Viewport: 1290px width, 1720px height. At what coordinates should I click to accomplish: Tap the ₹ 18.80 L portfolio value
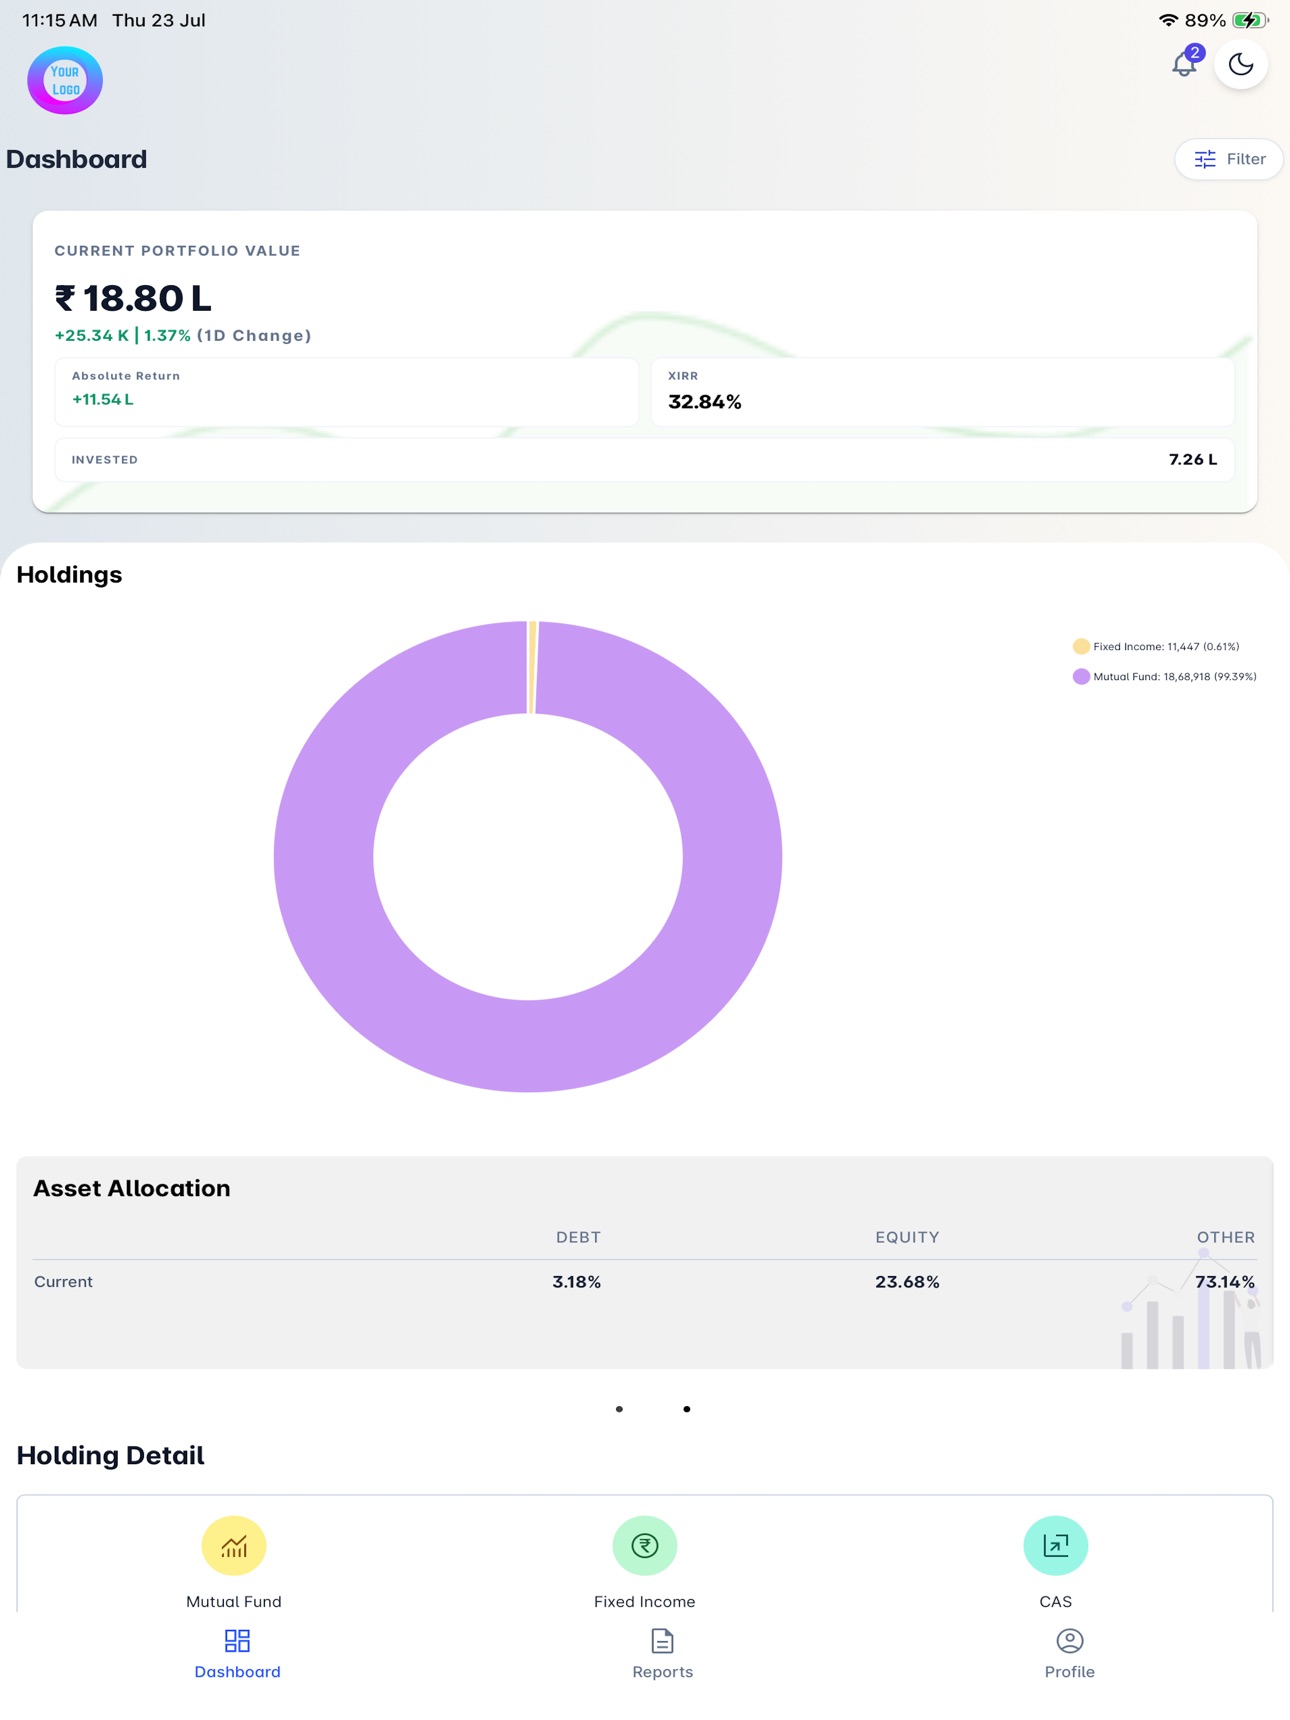point(133,298)
